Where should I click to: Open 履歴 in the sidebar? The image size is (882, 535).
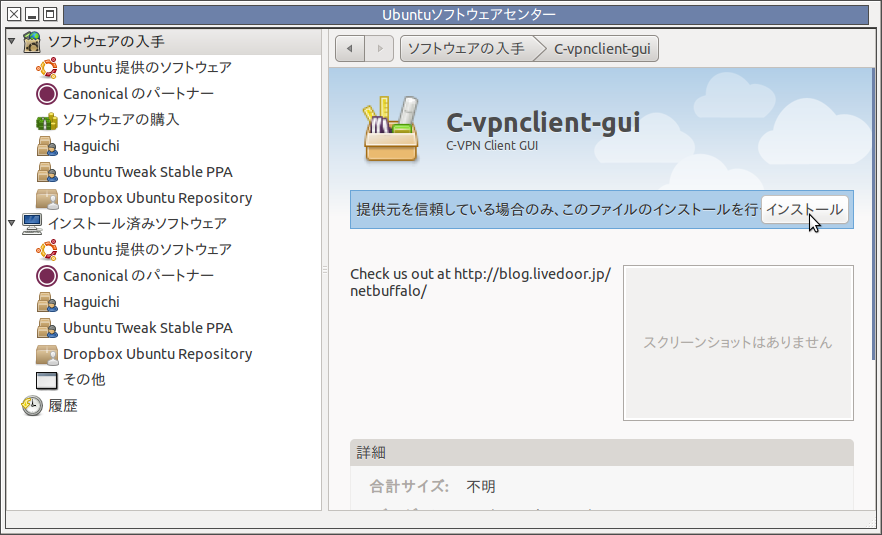click(x=62, y=406)
